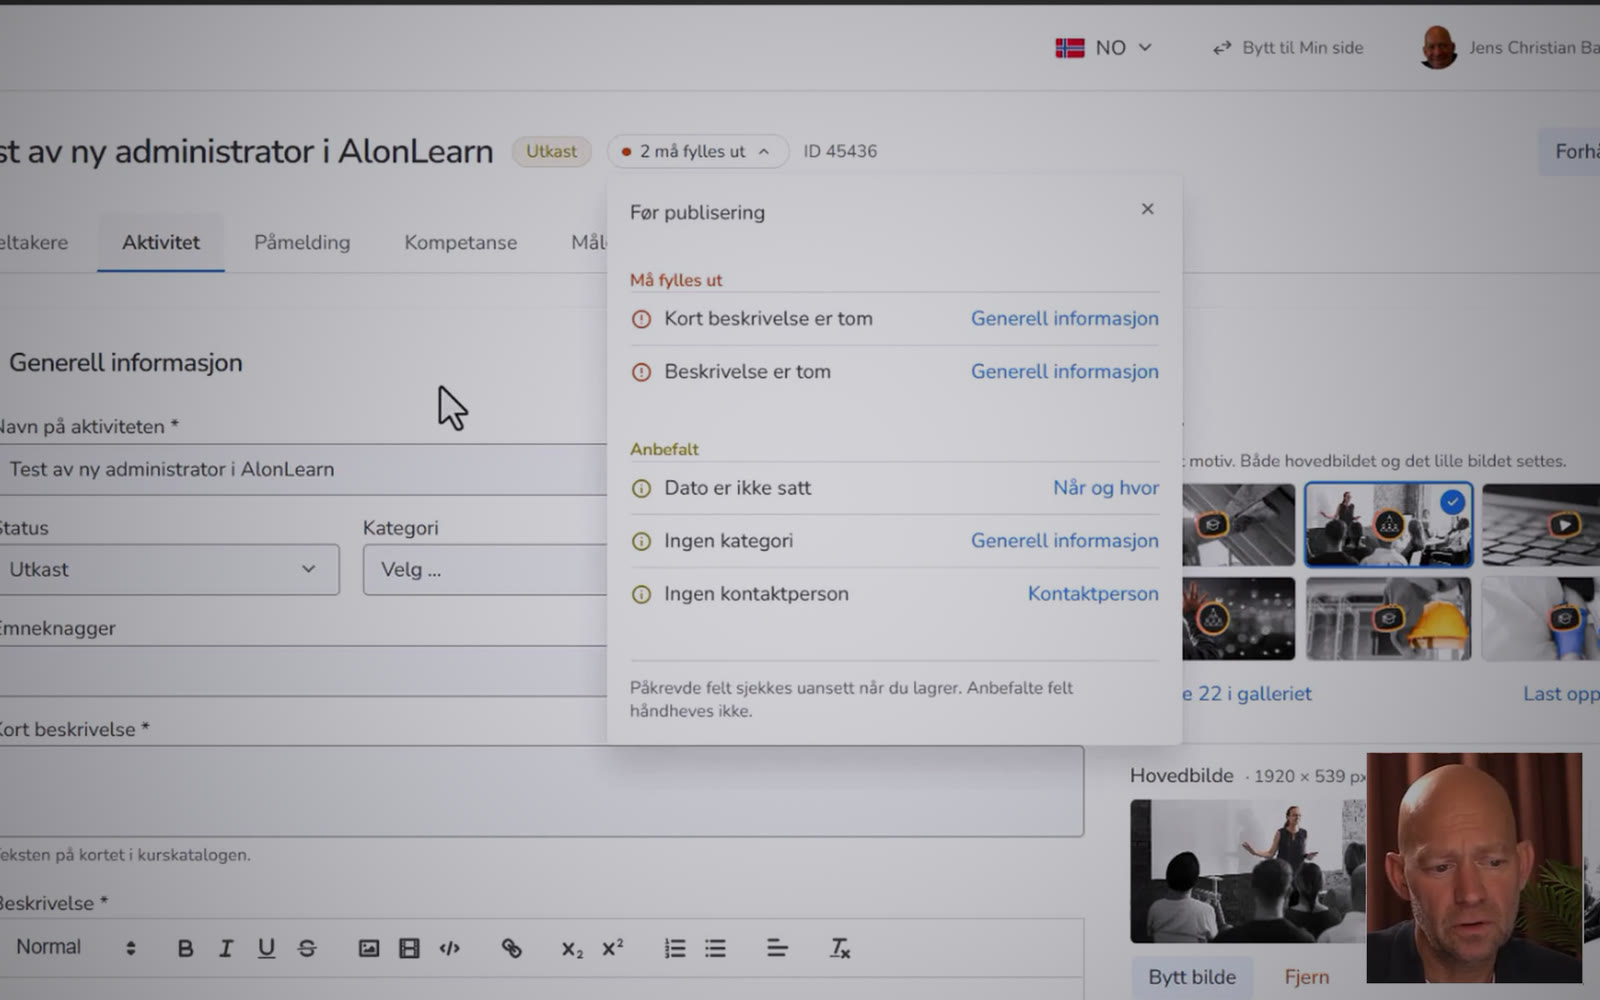Create a numbered list in the editor

click(x=675, y=948)
